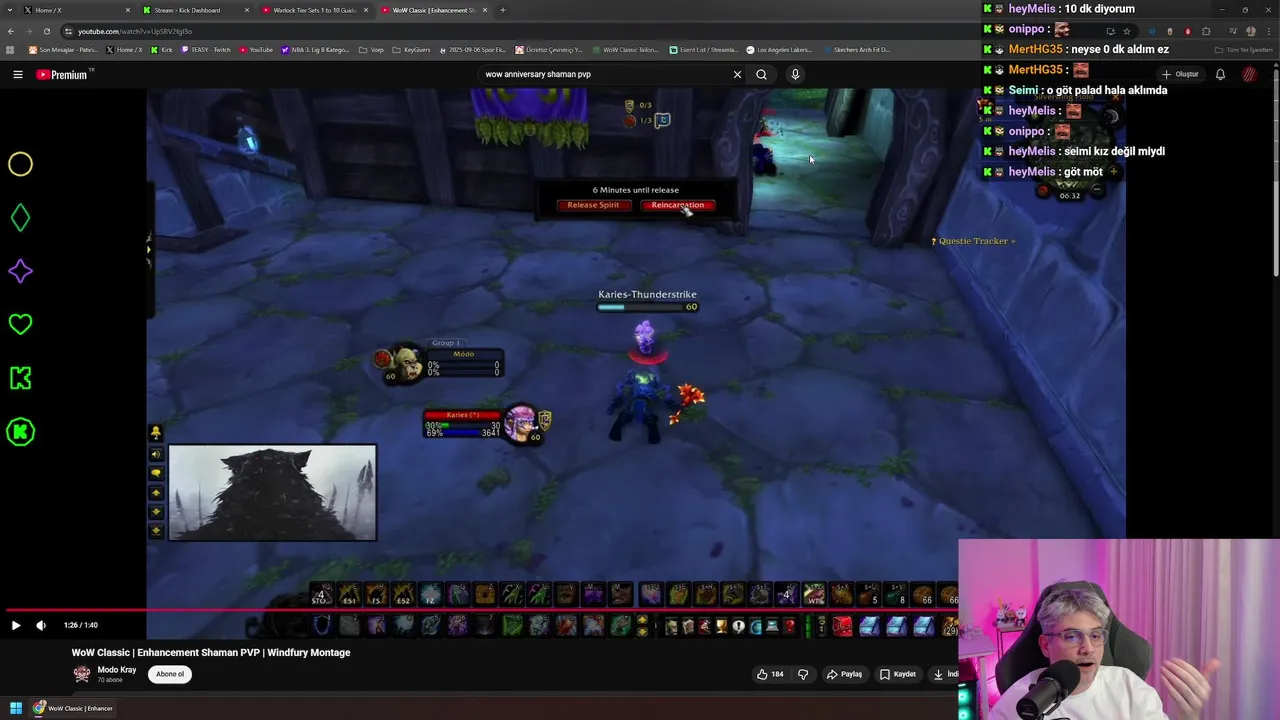This screenshot has width=1280, height=720.
Task: Open the KeyGivers bookmarks folder
Action: tap(411, 49)
